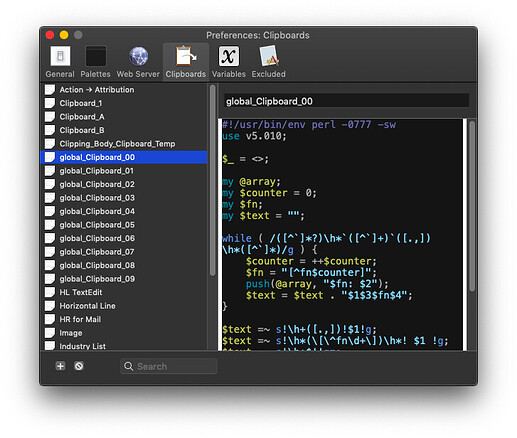
Task: Select the Horizontal Line clipboard
Action: [124, 306]
